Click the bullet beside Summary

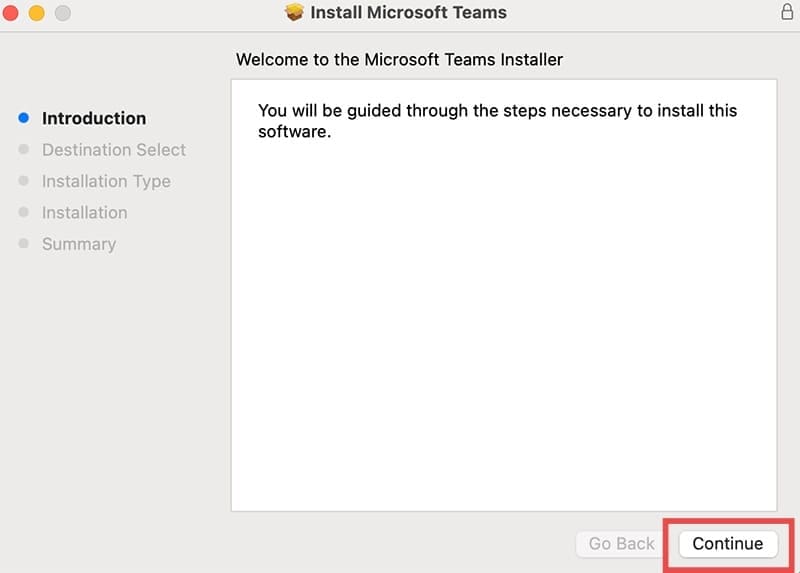pyautogui.click(x=24, y=244)
